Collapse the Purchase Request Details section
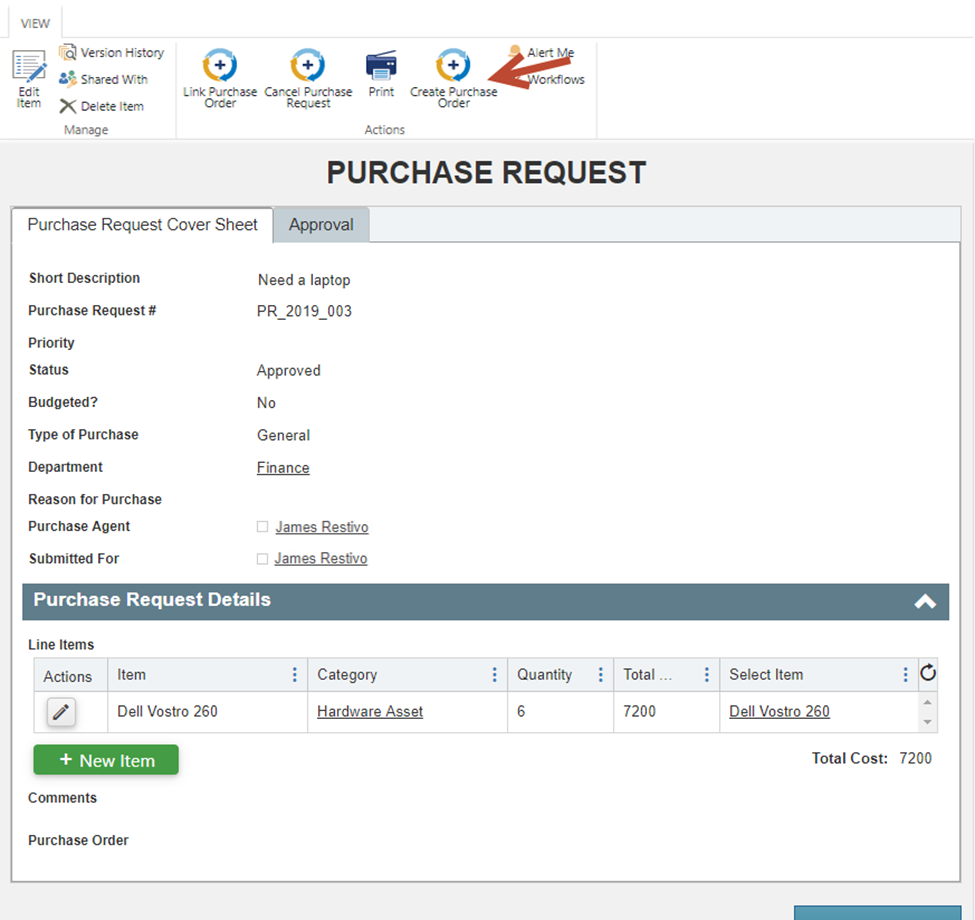This screenshot has height=920, width=975. coord(925,601)
